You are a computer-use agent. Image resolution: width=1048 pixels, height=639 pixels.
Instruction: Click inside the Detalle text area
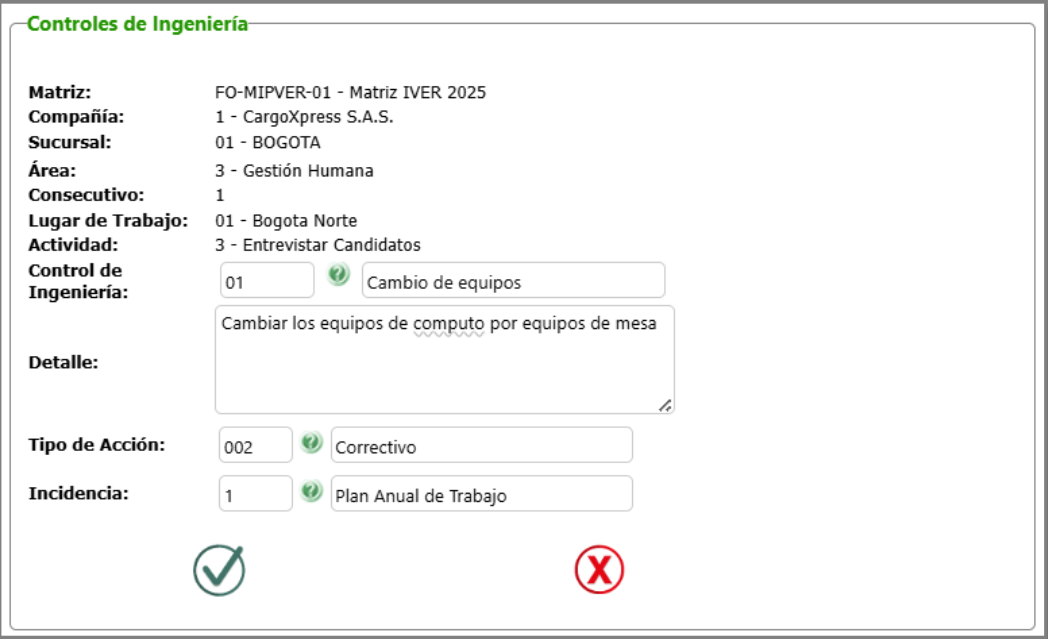click(x=440, y=360)
